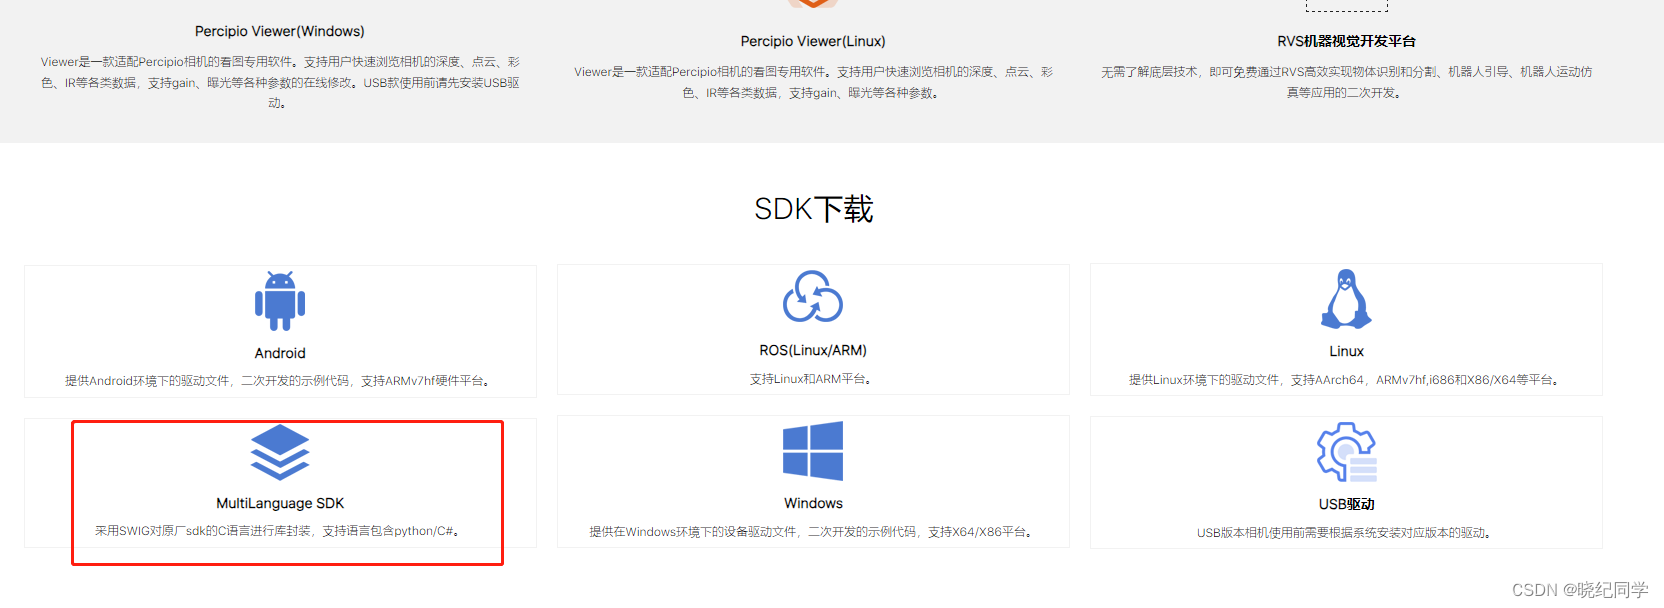Image resolution: width=1664 pixels, height=608 pixels.
Task: Click the description mentioning SWIG and python/C#
Action: point(278,531)
